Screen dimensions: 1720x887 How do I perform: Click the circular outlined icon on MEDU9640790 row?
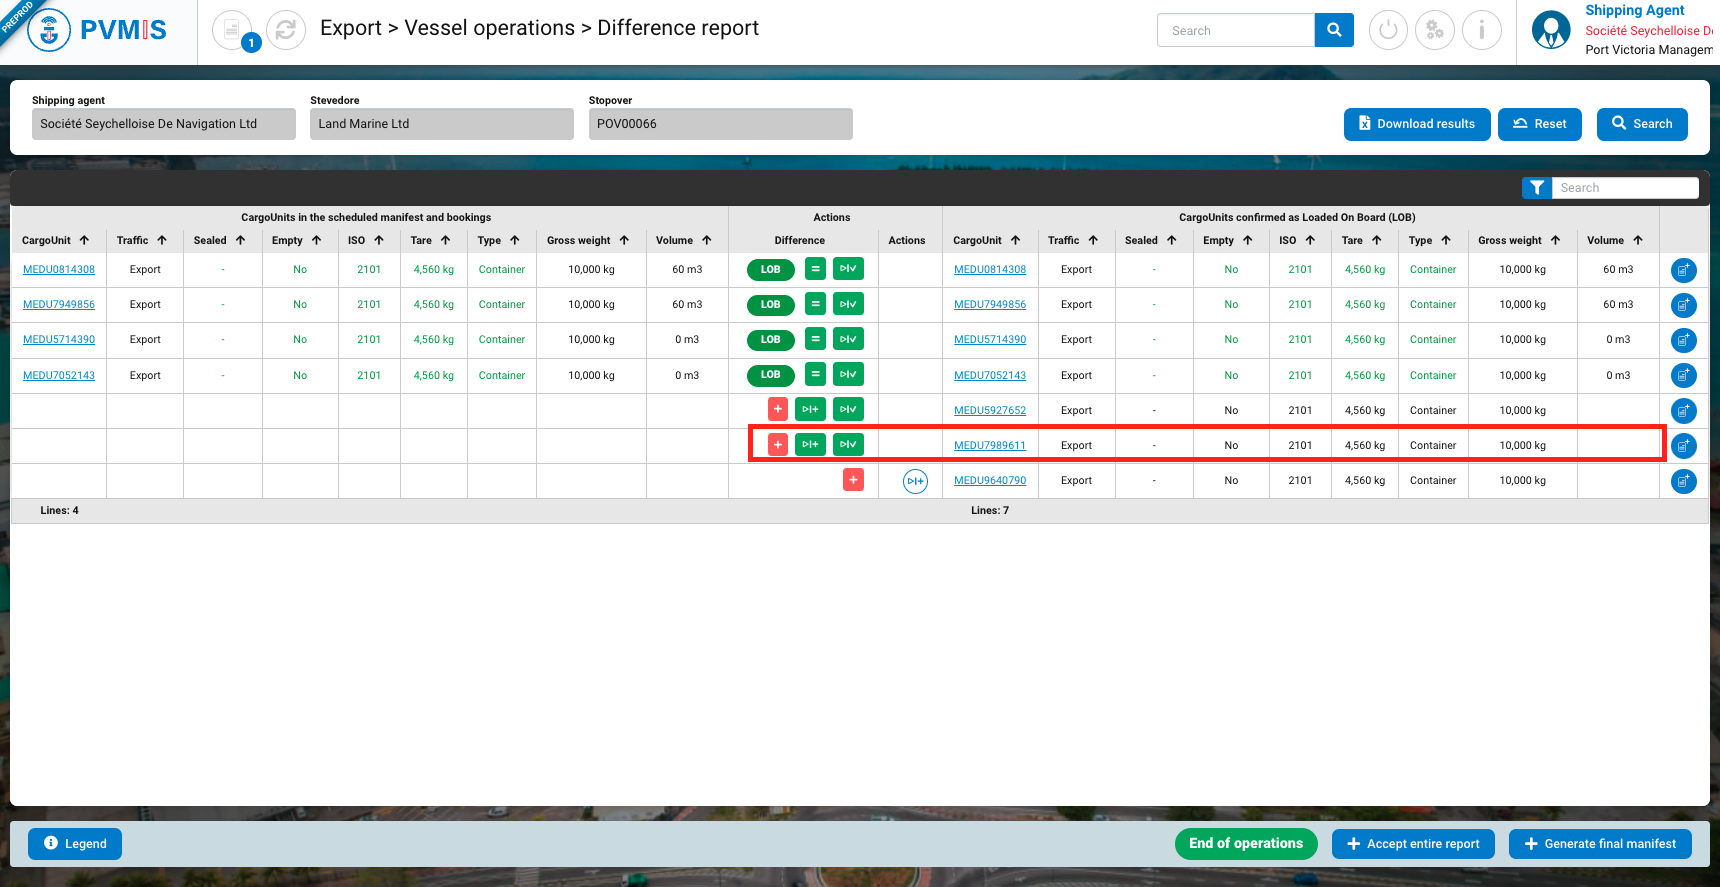pyautogui.click(x=915, y=481)
